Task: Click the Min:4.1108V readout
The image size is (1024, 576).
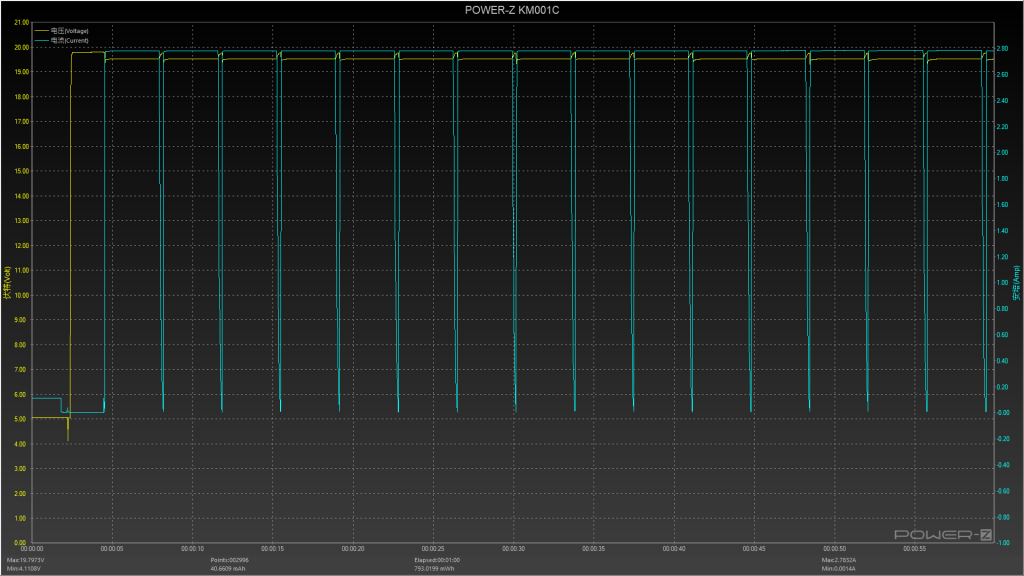Action: pyautogui.click(x=24, y=569)
